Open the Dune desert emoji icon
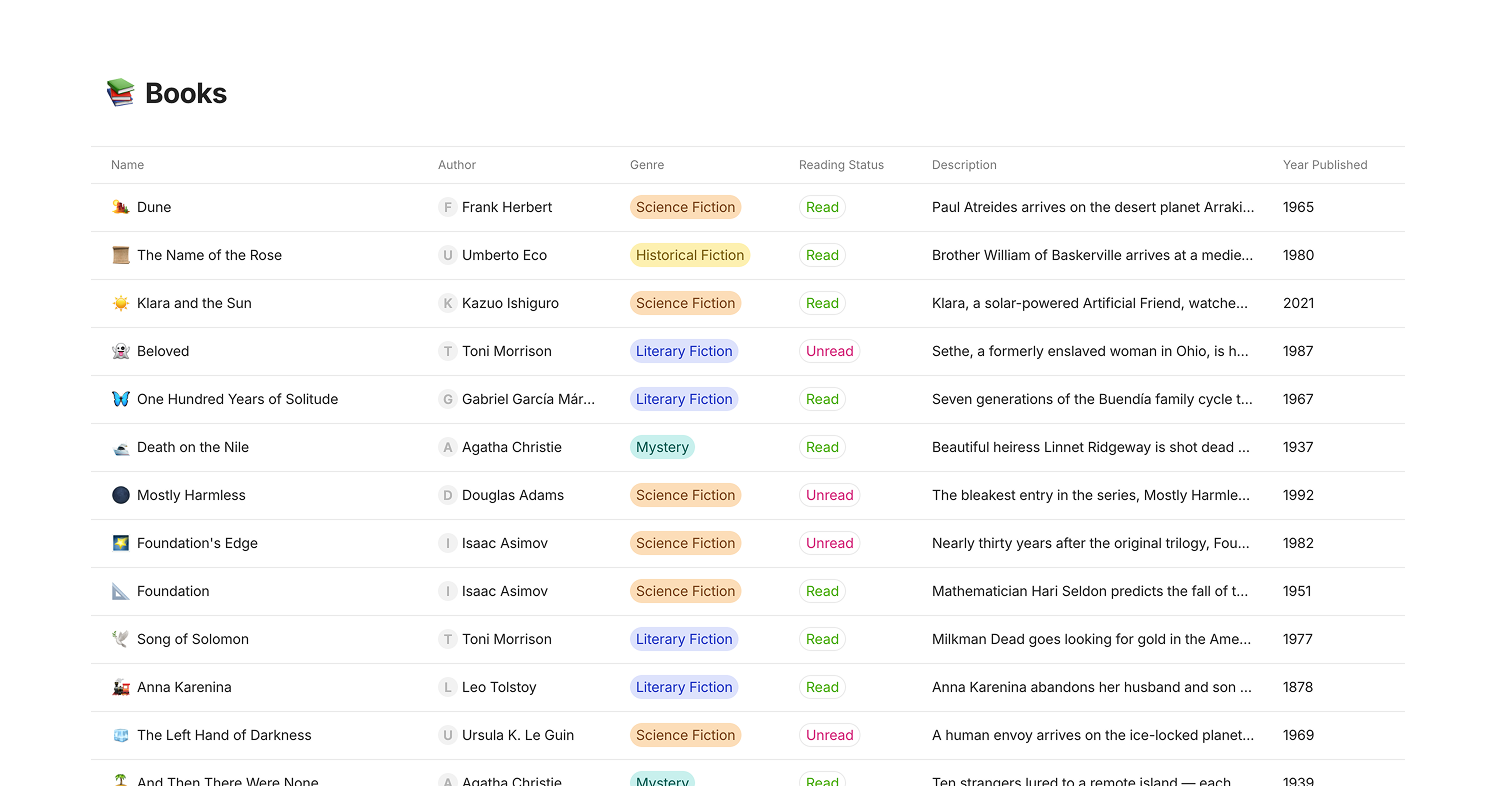This screenshot has width=1502, height=786. click(x=121, y=207)
